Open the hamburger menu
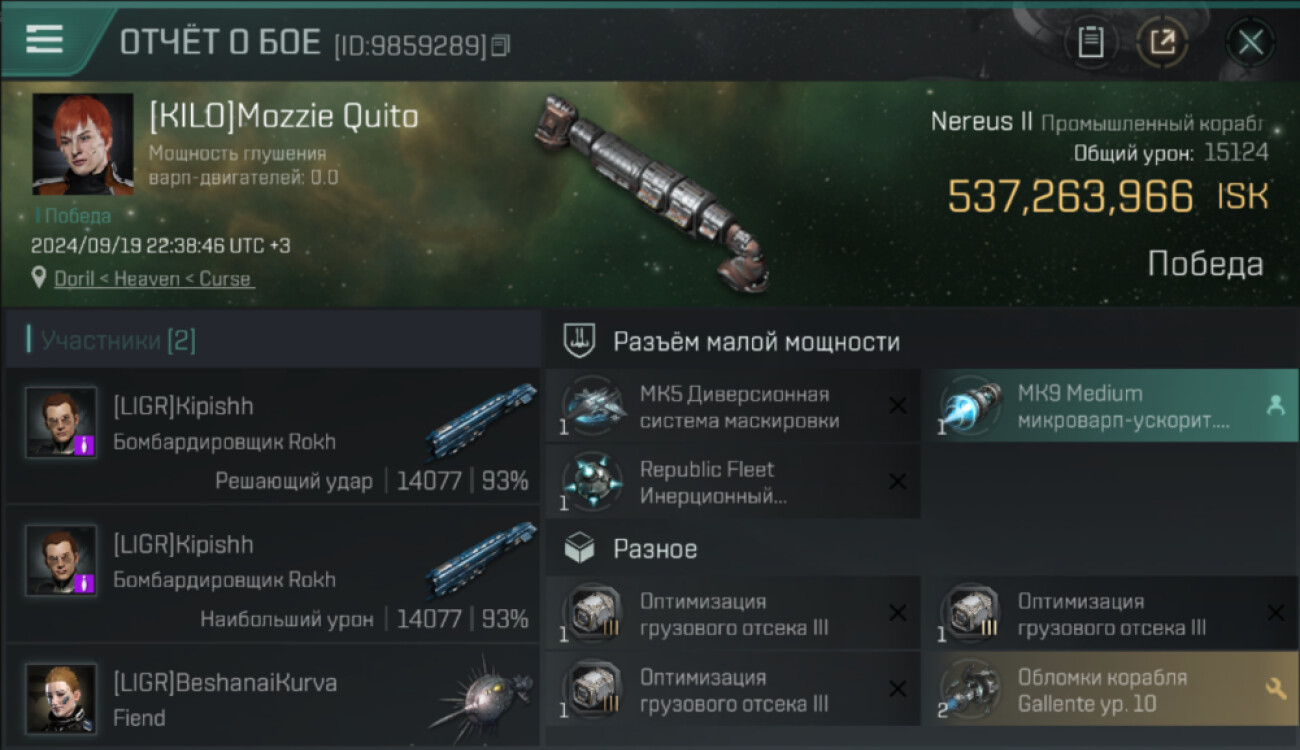This screenshot has width=1300, height=750. point(44,39)
